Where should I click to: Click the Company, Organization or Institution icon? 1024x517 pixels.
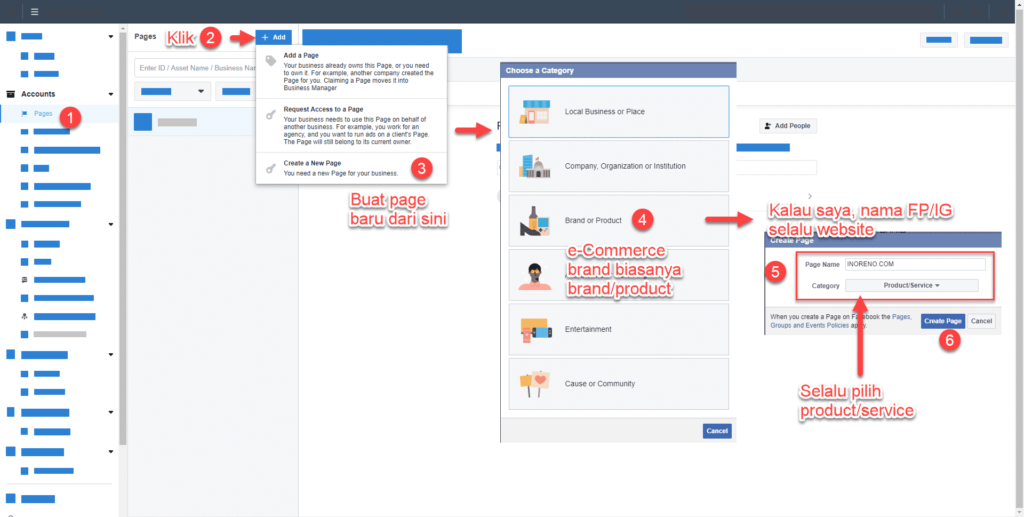point(534,166)
